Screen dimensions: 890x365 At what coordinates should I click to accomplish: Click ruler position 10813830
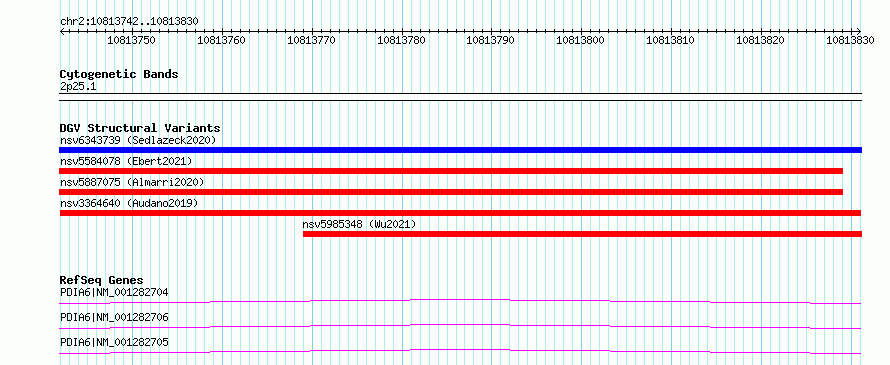850,40
